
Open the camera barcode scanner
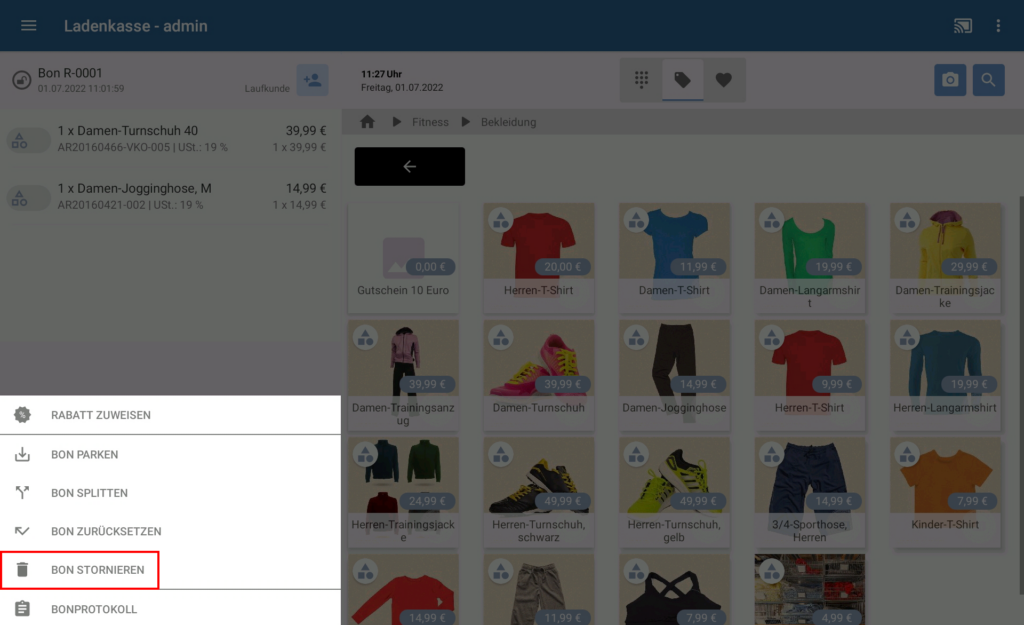click(950, 80)
